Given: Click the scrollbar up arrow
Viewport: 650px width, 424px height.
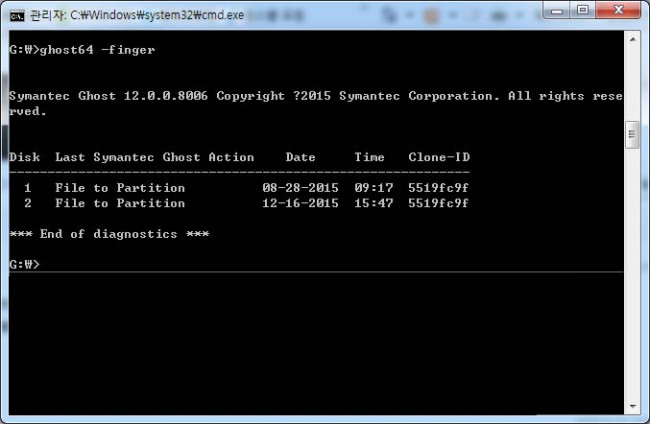Looking at the screenshot, I should [x=631, y=39].
